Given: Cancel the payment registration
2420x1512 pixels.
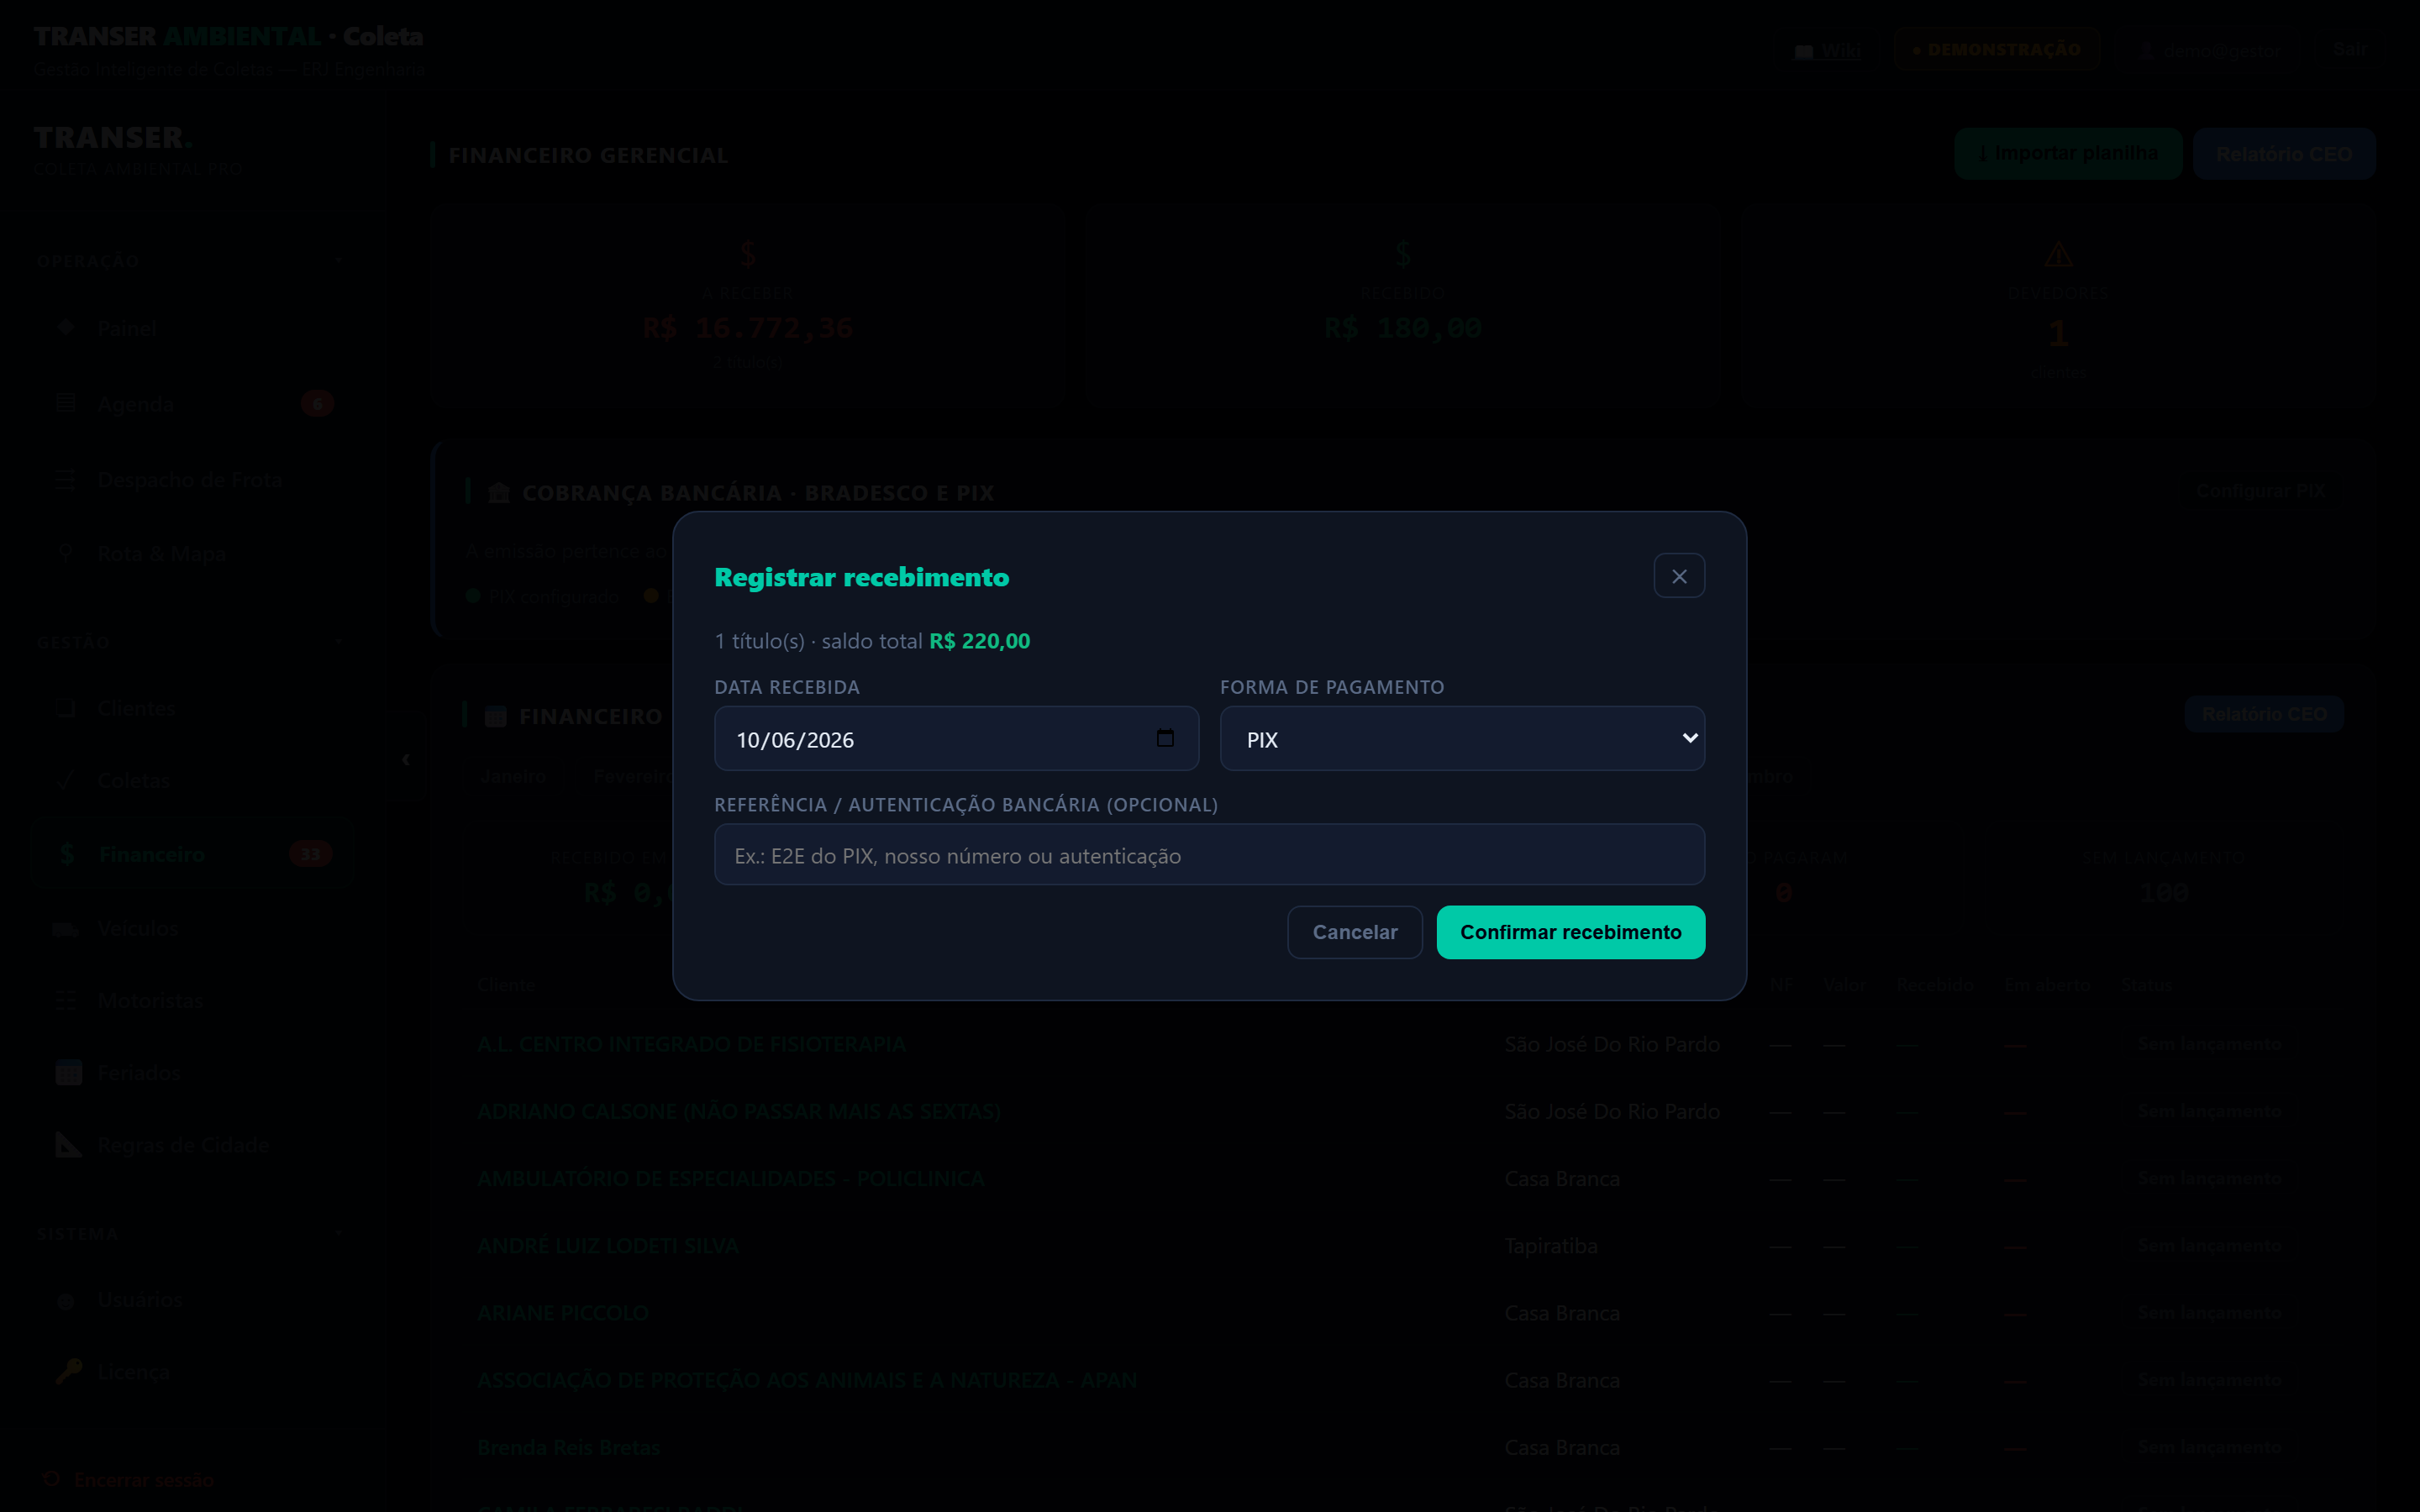Looking at the screenshot, I should 1355,932.
